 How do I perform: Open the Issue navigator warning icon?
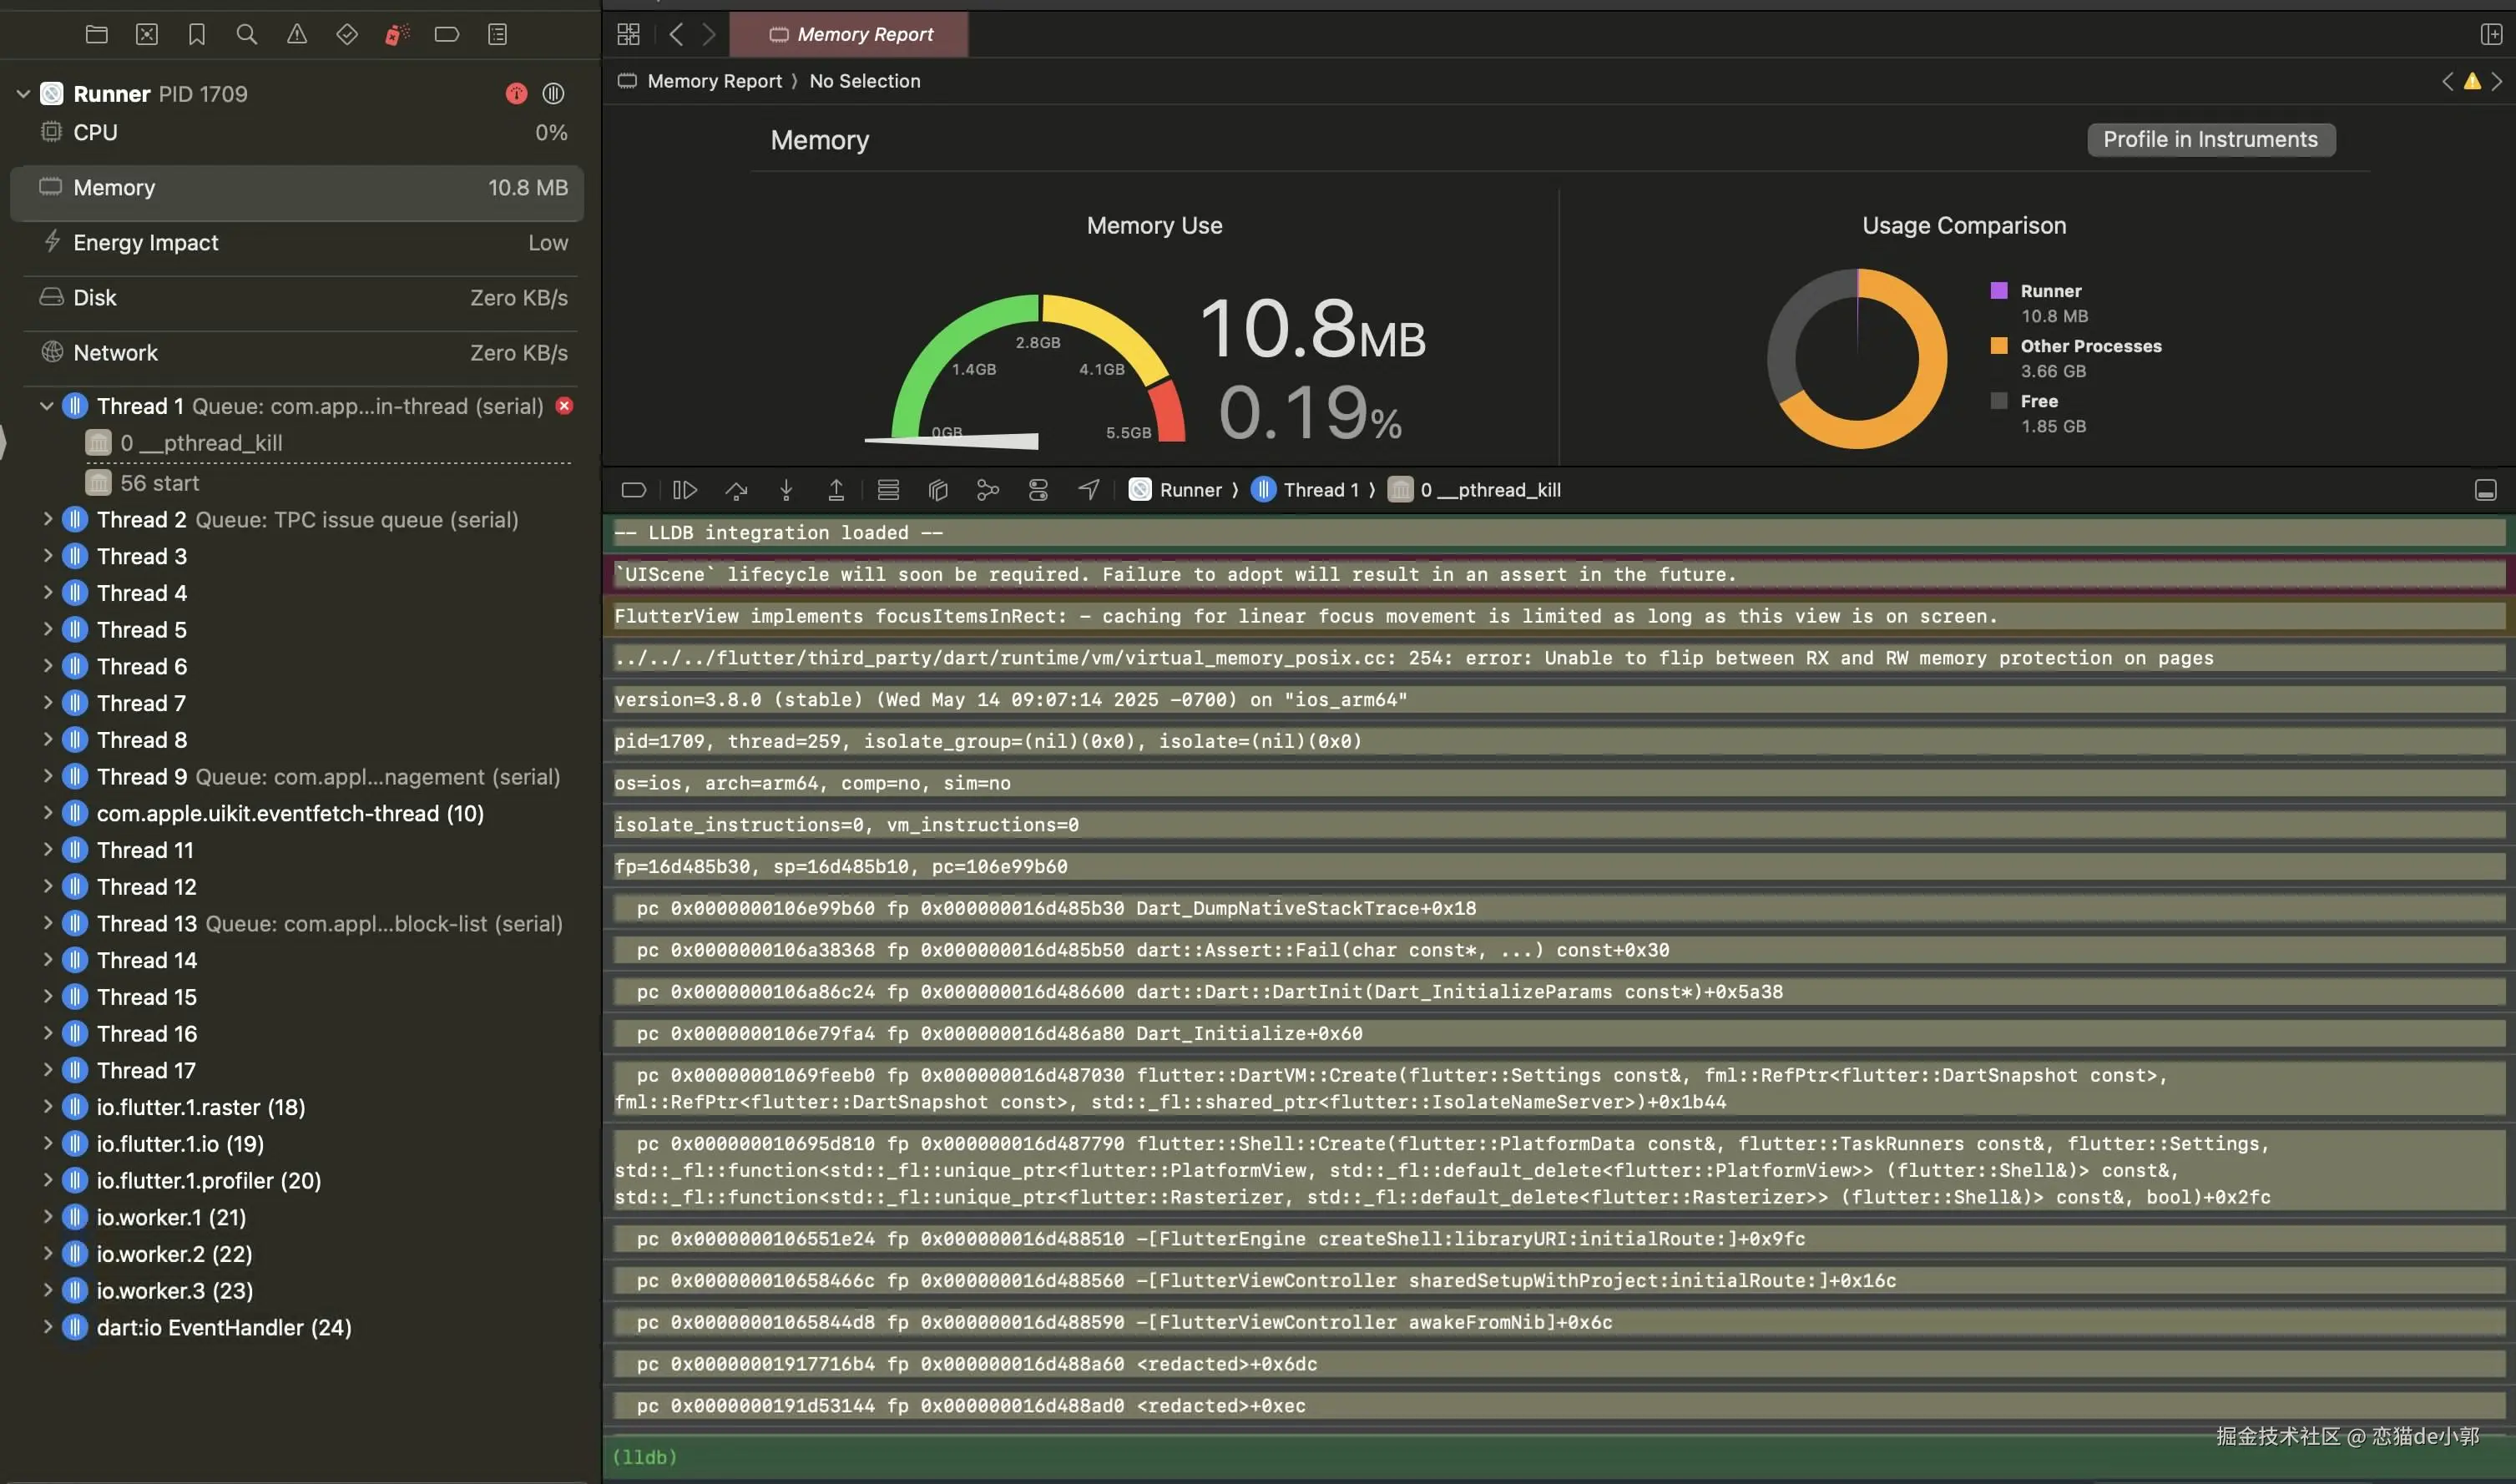tap(297, 35)
